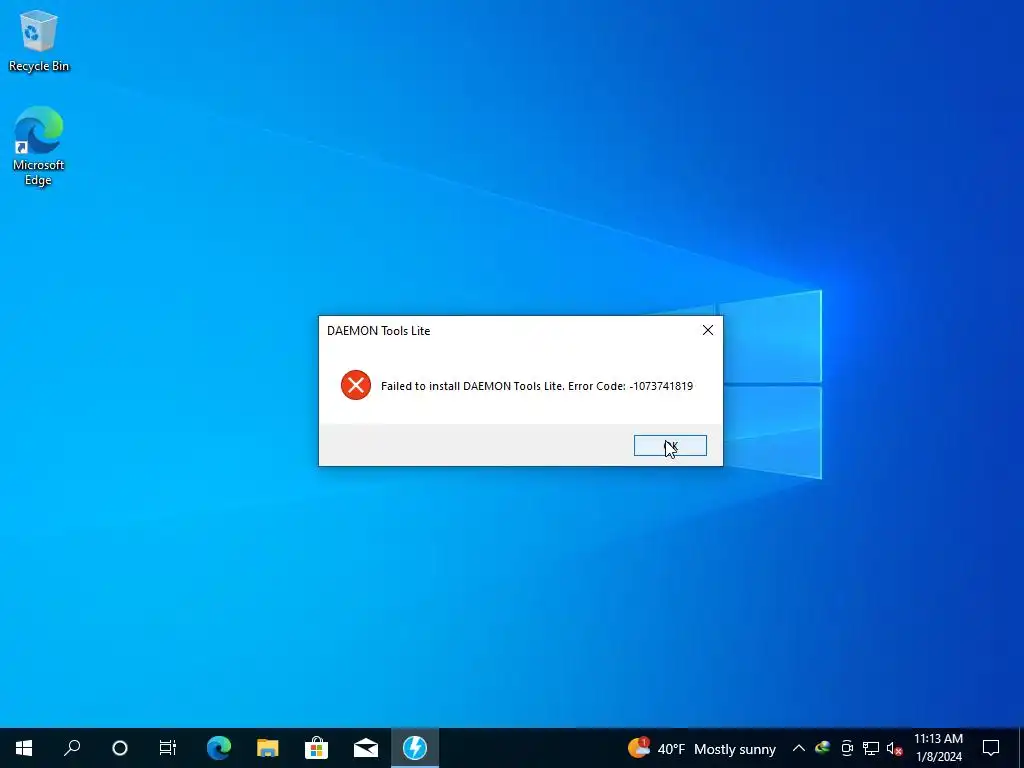
Task: Launch Edge from the taskbar
Action: point(219,748)
